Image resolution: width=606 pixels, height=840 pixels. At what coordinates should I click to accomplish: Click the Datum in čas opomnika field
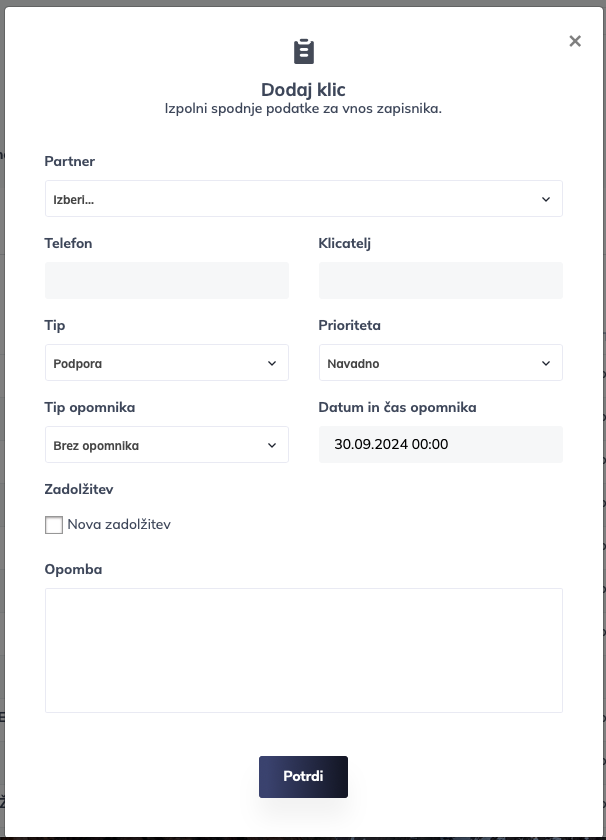(440, 445)
